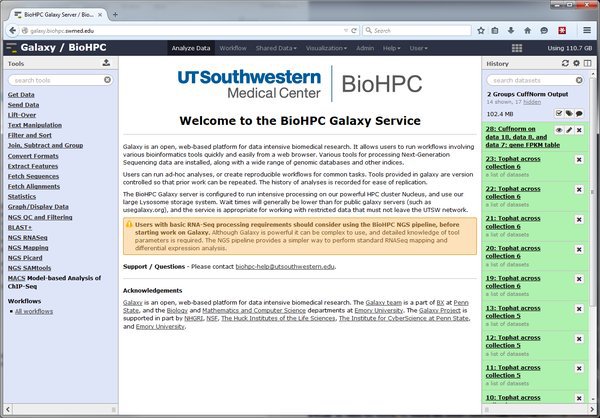The width and height of the screenshot is (600, 418).
Task: View all histories side by side
Action: 587,63
